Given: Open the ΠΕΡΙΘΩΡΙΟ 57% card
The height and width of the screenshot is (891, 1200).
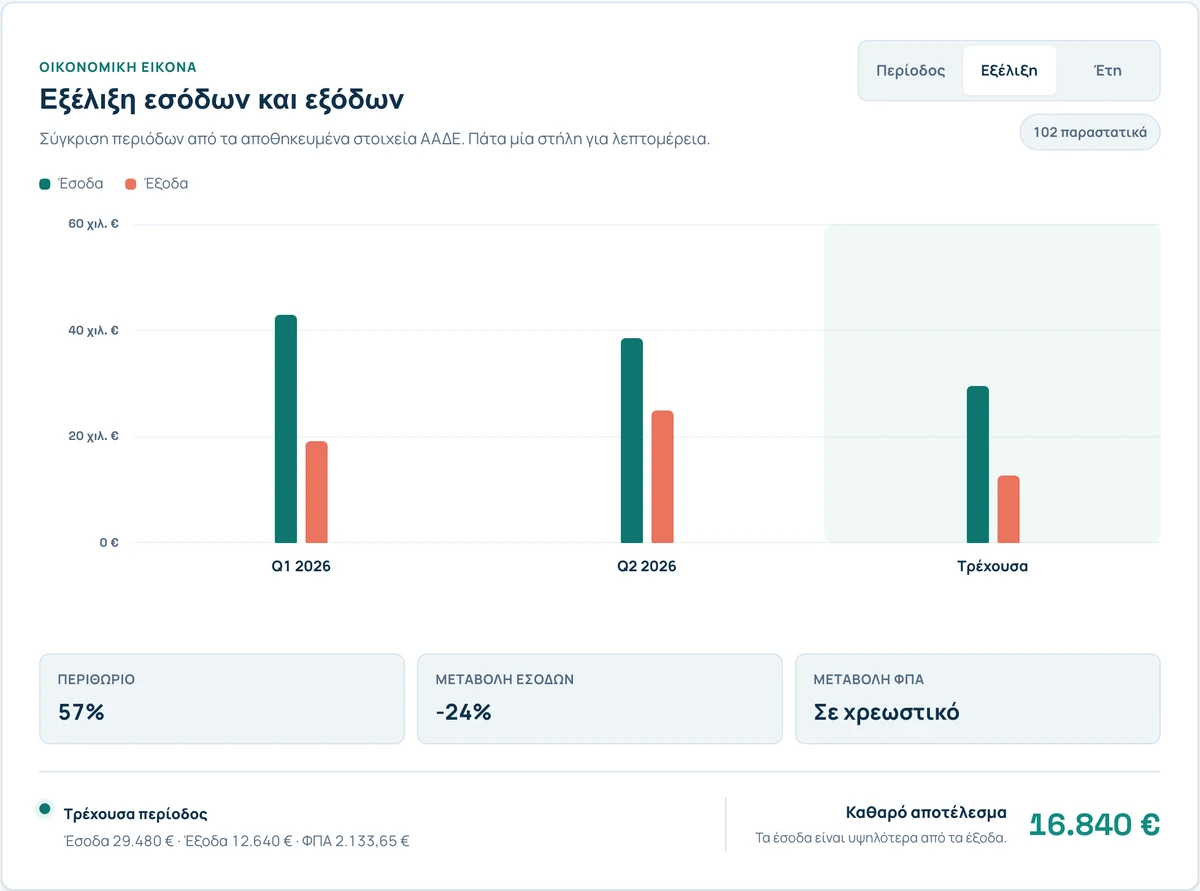Looking at the screenshot, I should tap(222, 699).
